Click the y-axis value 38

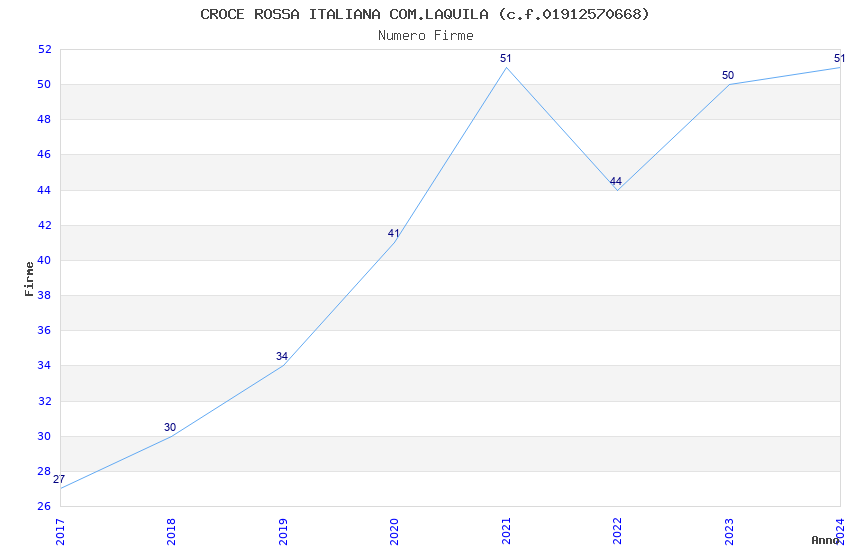pyautogui.click(x=44, y=296)
